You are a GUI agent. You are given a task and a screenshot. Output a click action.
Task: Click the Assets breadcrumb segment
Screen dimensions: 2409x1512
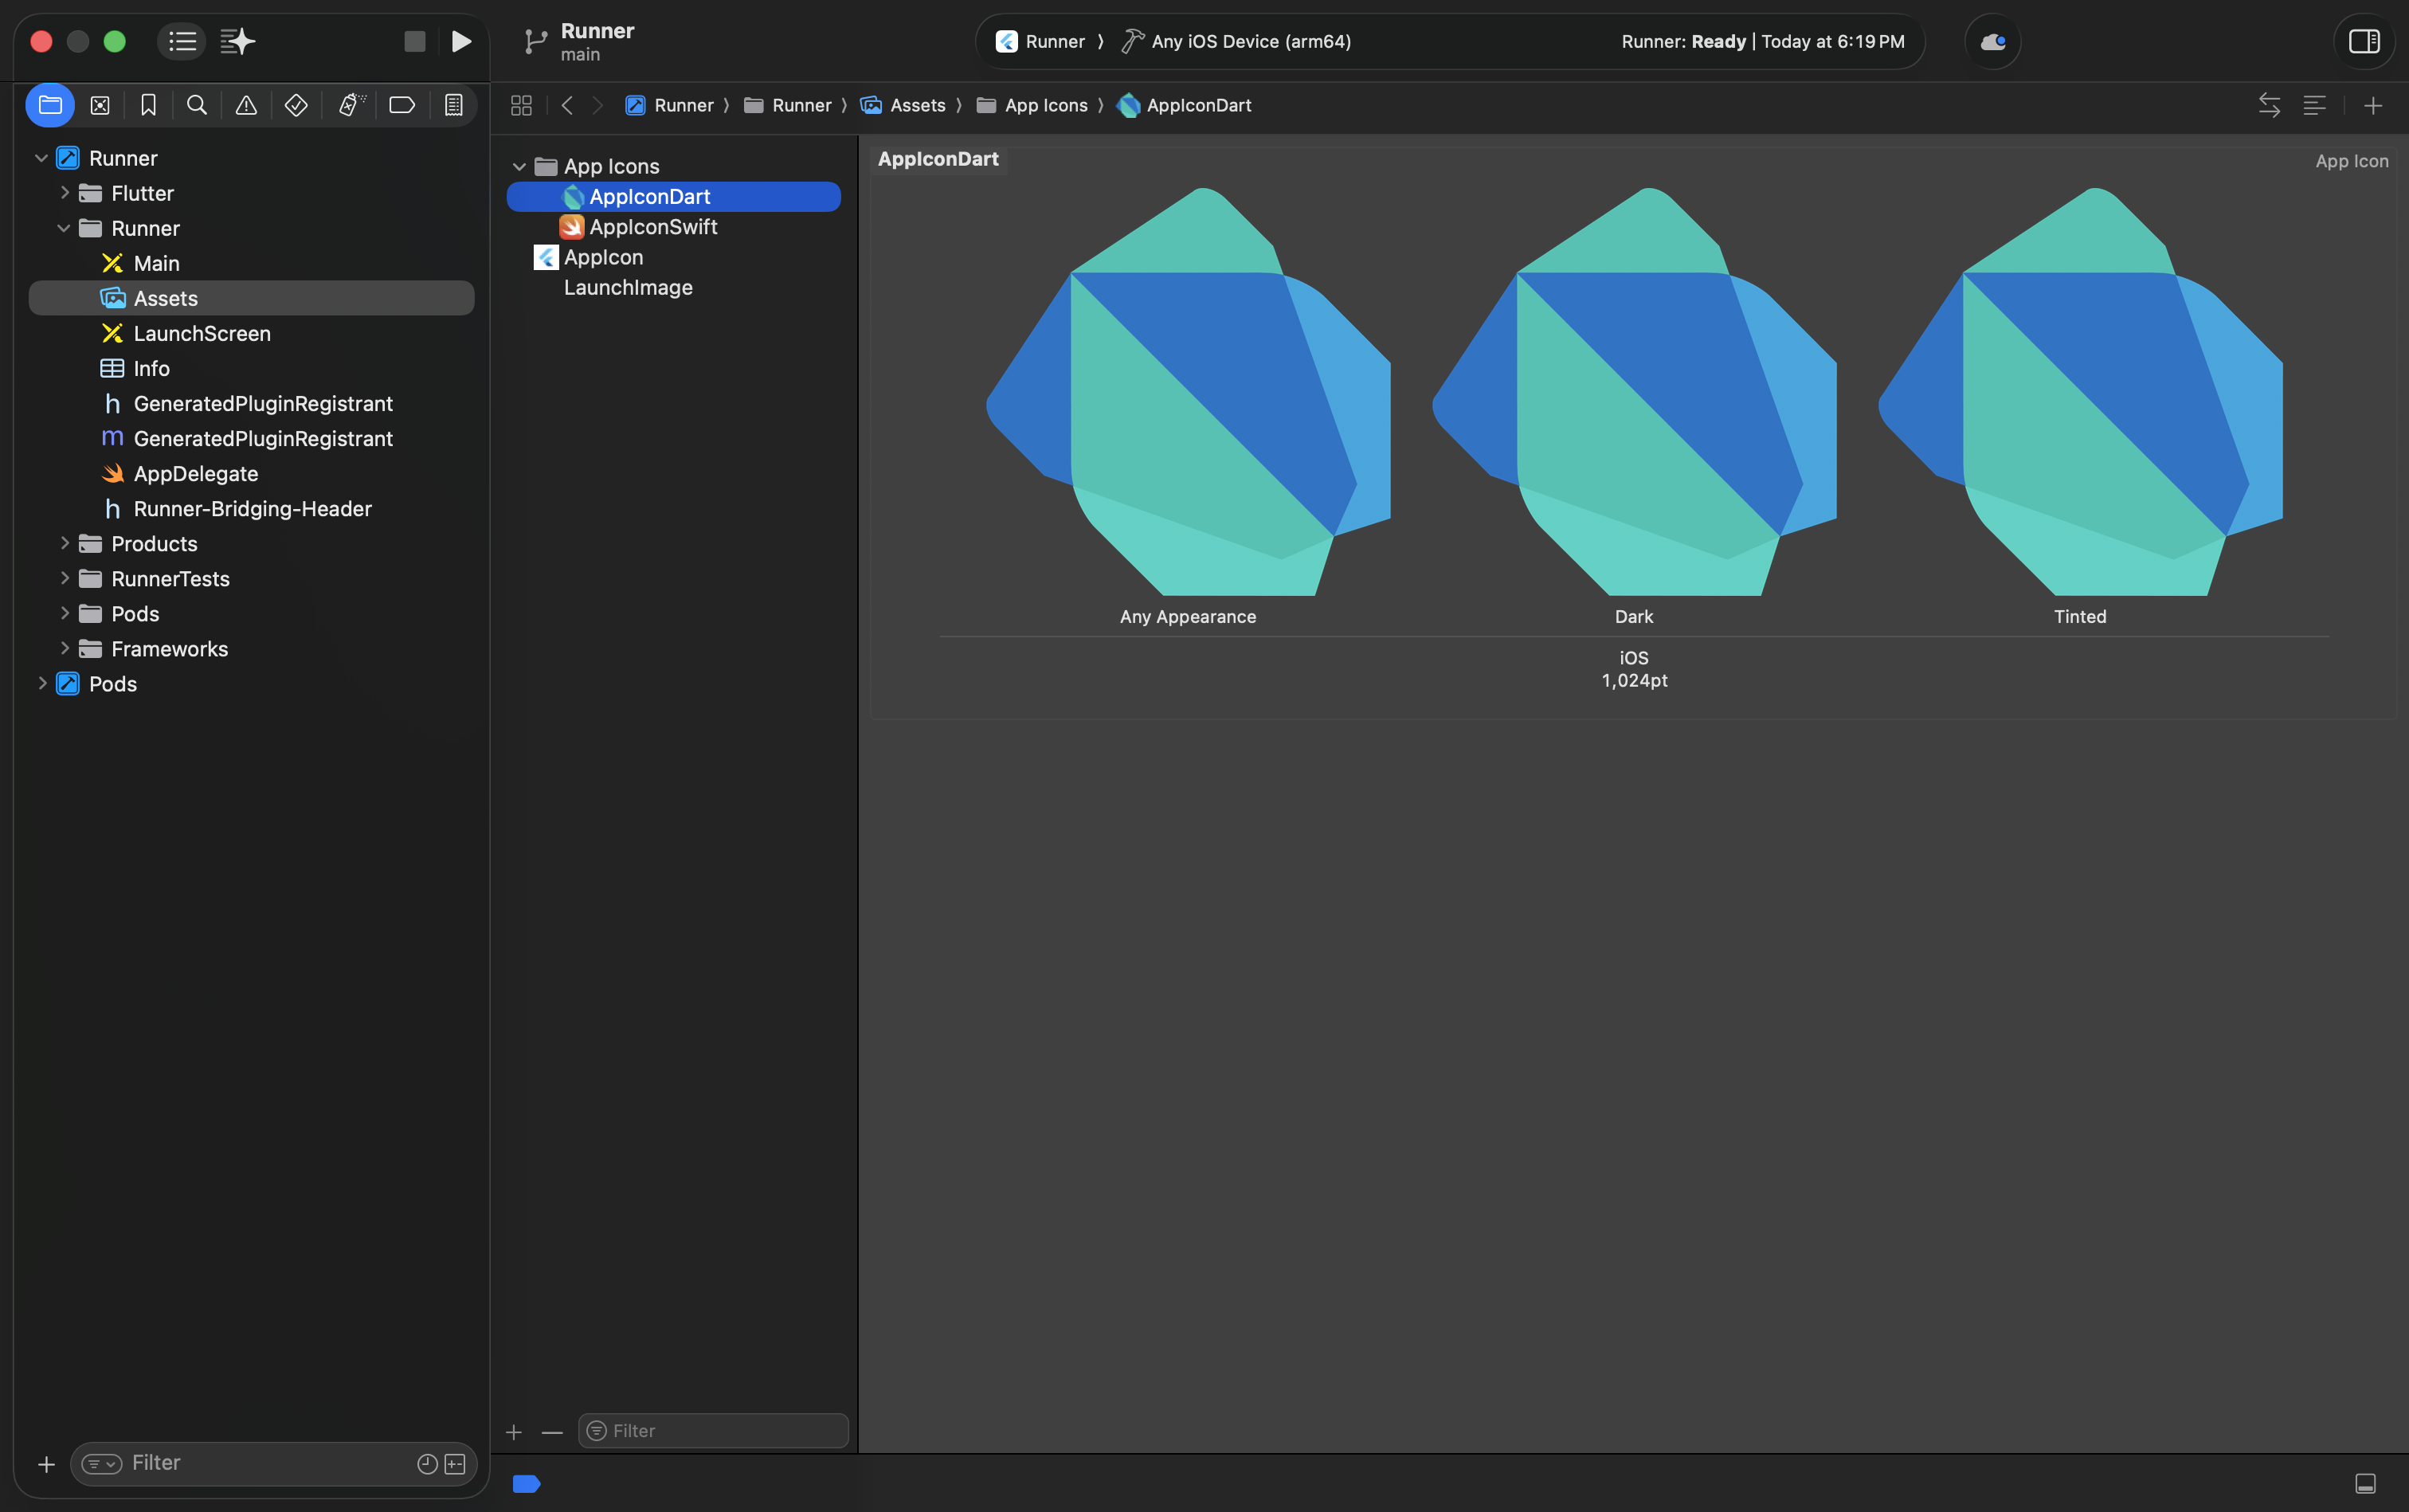point(904,105)
